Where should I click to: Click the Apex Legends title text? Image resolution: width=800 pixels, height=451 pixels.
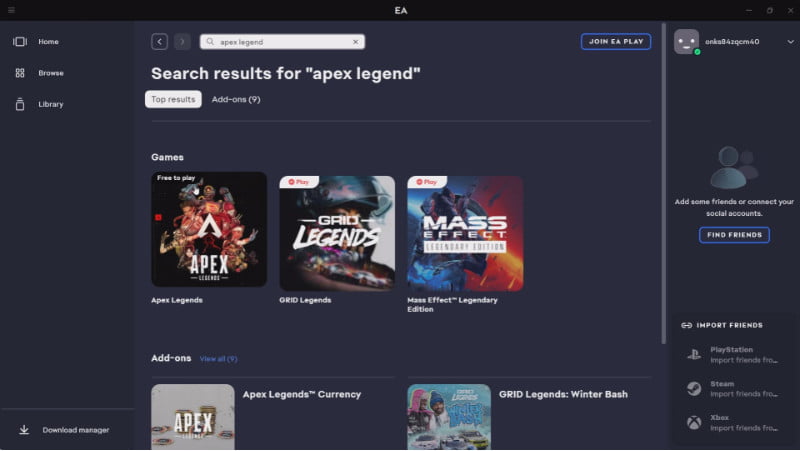[x=177, y=300]
